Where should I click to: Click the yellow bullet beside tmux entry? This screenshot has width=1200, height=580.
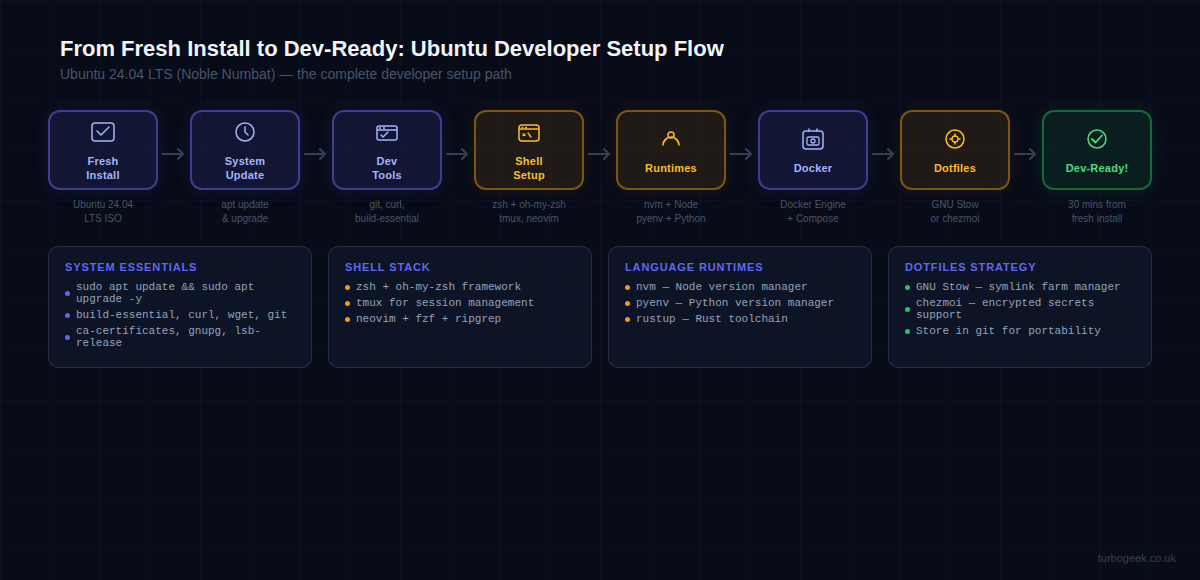(348, 302)
